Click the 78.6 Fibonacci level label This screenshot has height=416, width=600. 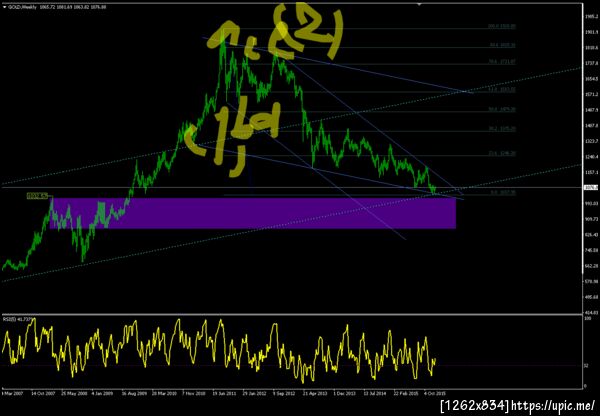point(502,61)
